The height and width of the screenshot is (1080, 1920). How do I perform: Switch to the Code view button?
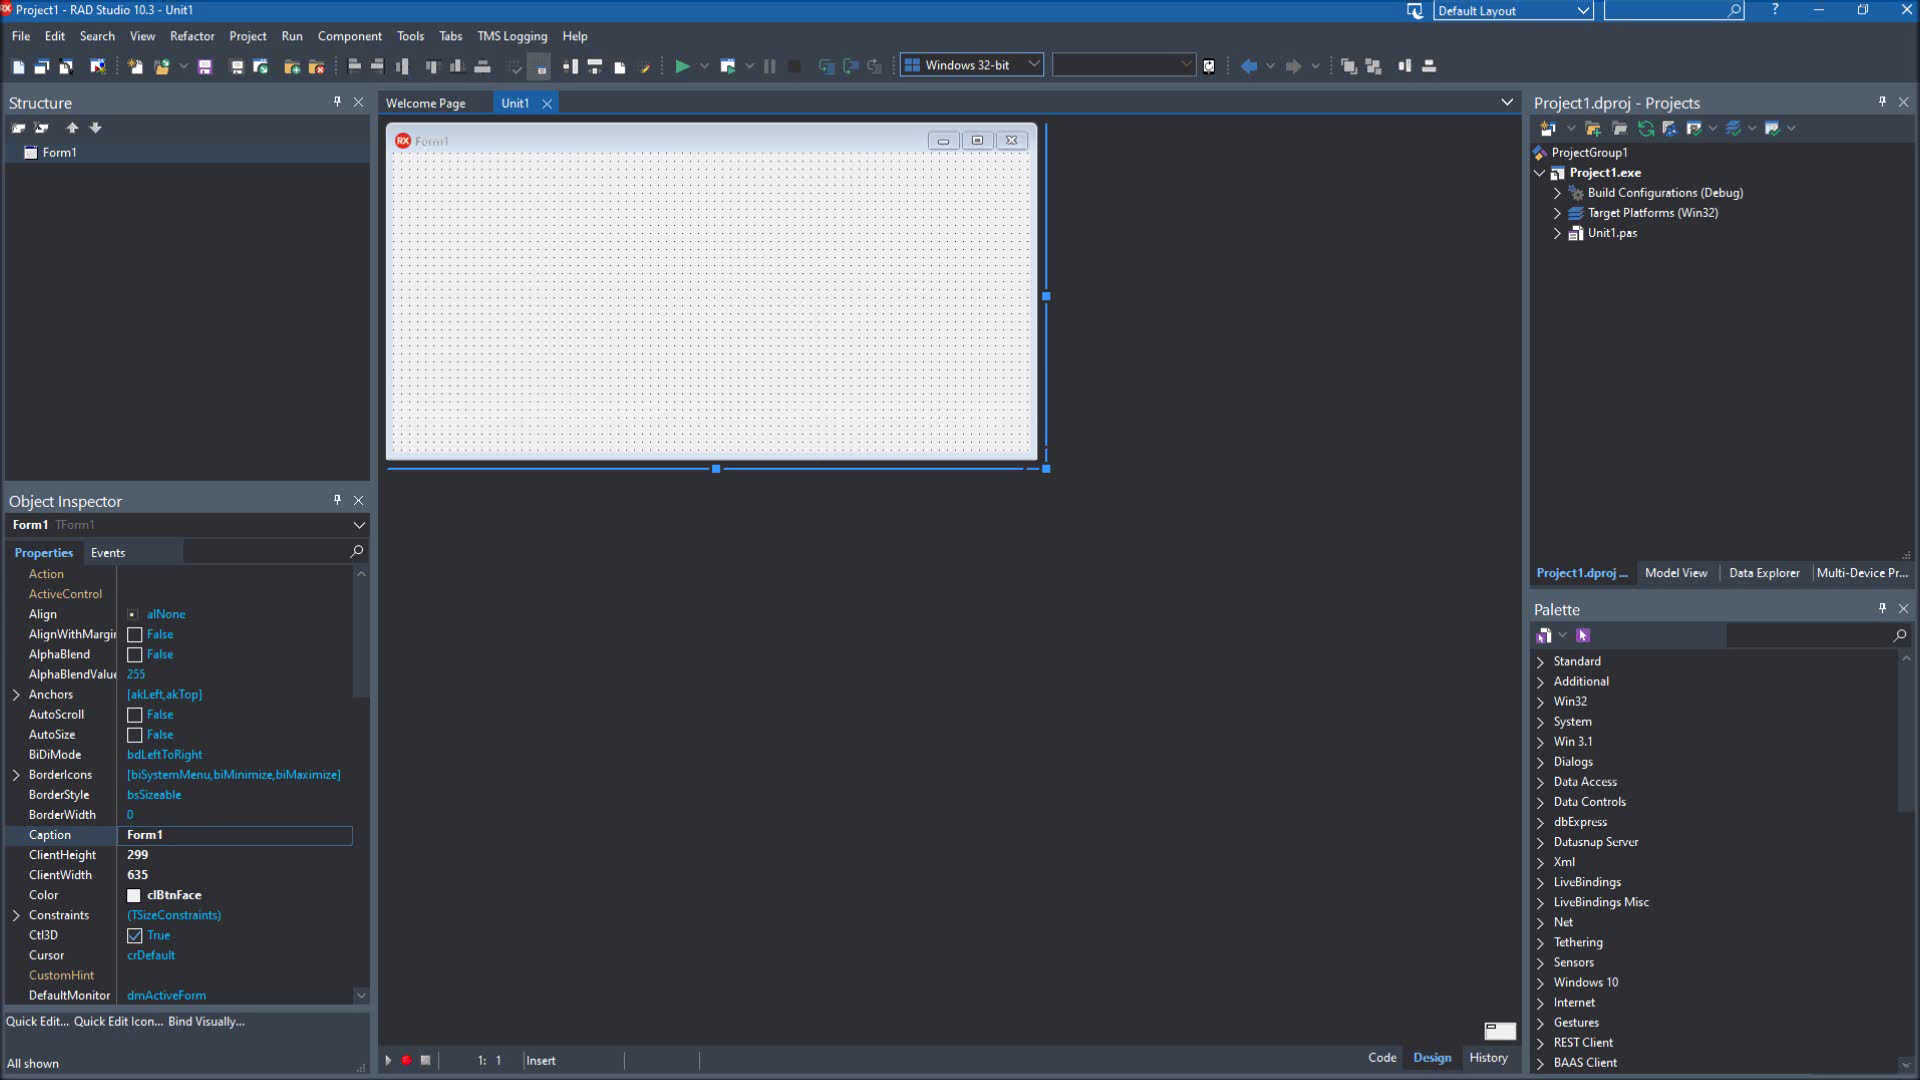coord(1382,1057)
